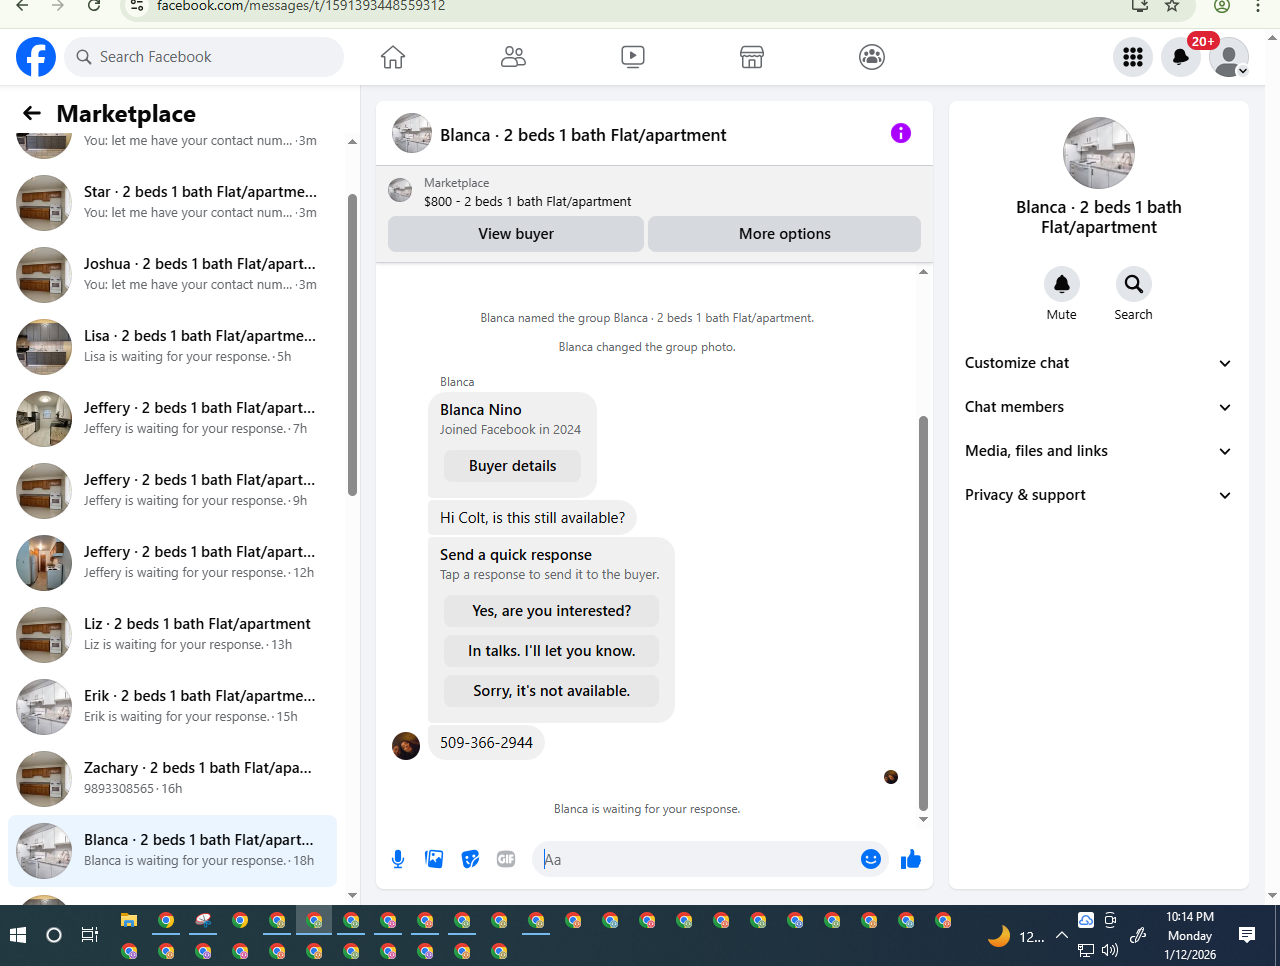Image resolution: width=1280 pixels, height=966 pixels.
Task: Attach a photo using the image icon
Action: [x=434, y=859]
